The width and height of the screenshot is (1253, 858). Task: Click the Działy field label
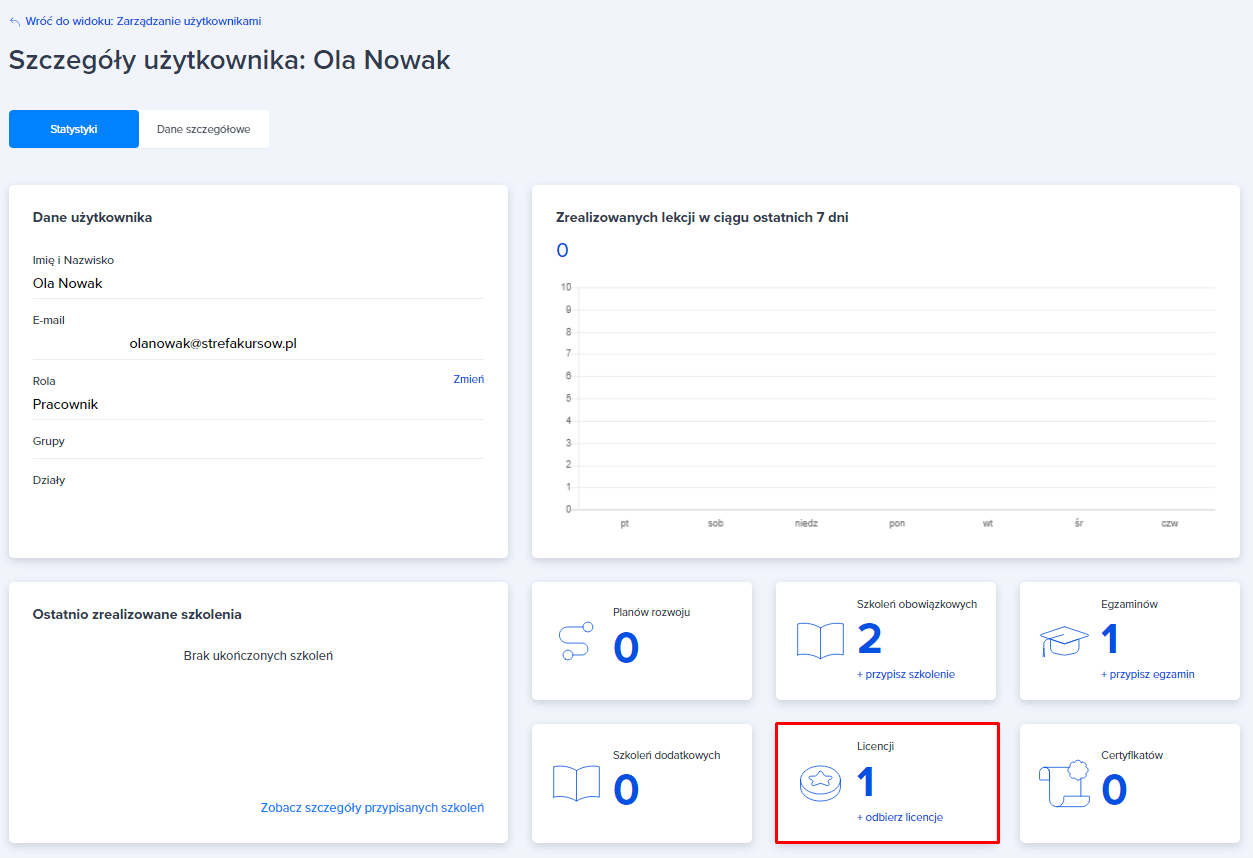tap(49, 480)
